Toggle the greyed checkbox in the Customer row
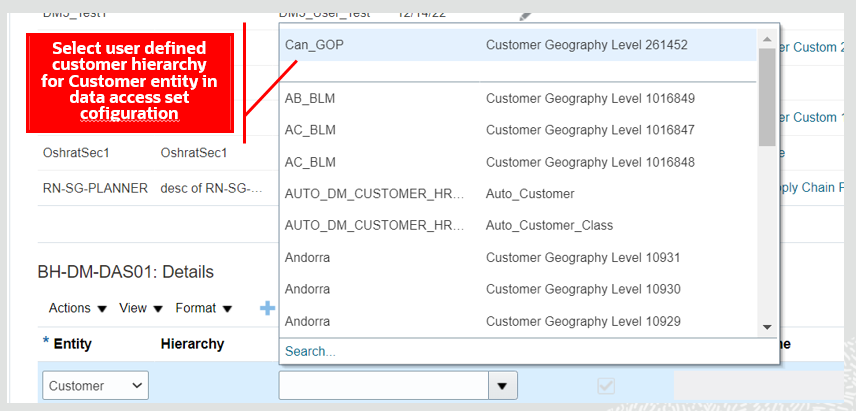Image resolution: width=856 pixels, height=411 pixels. coord(606,386)
